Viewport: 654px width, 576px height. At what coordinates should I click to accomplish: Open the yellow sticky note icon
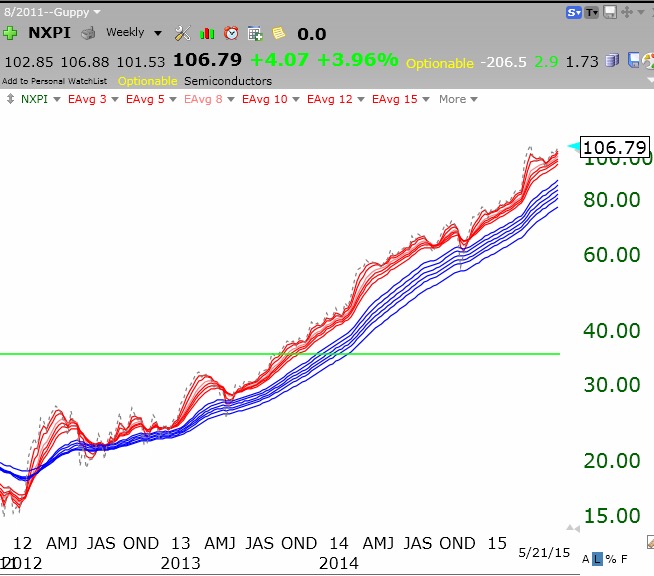pos(279,33)
